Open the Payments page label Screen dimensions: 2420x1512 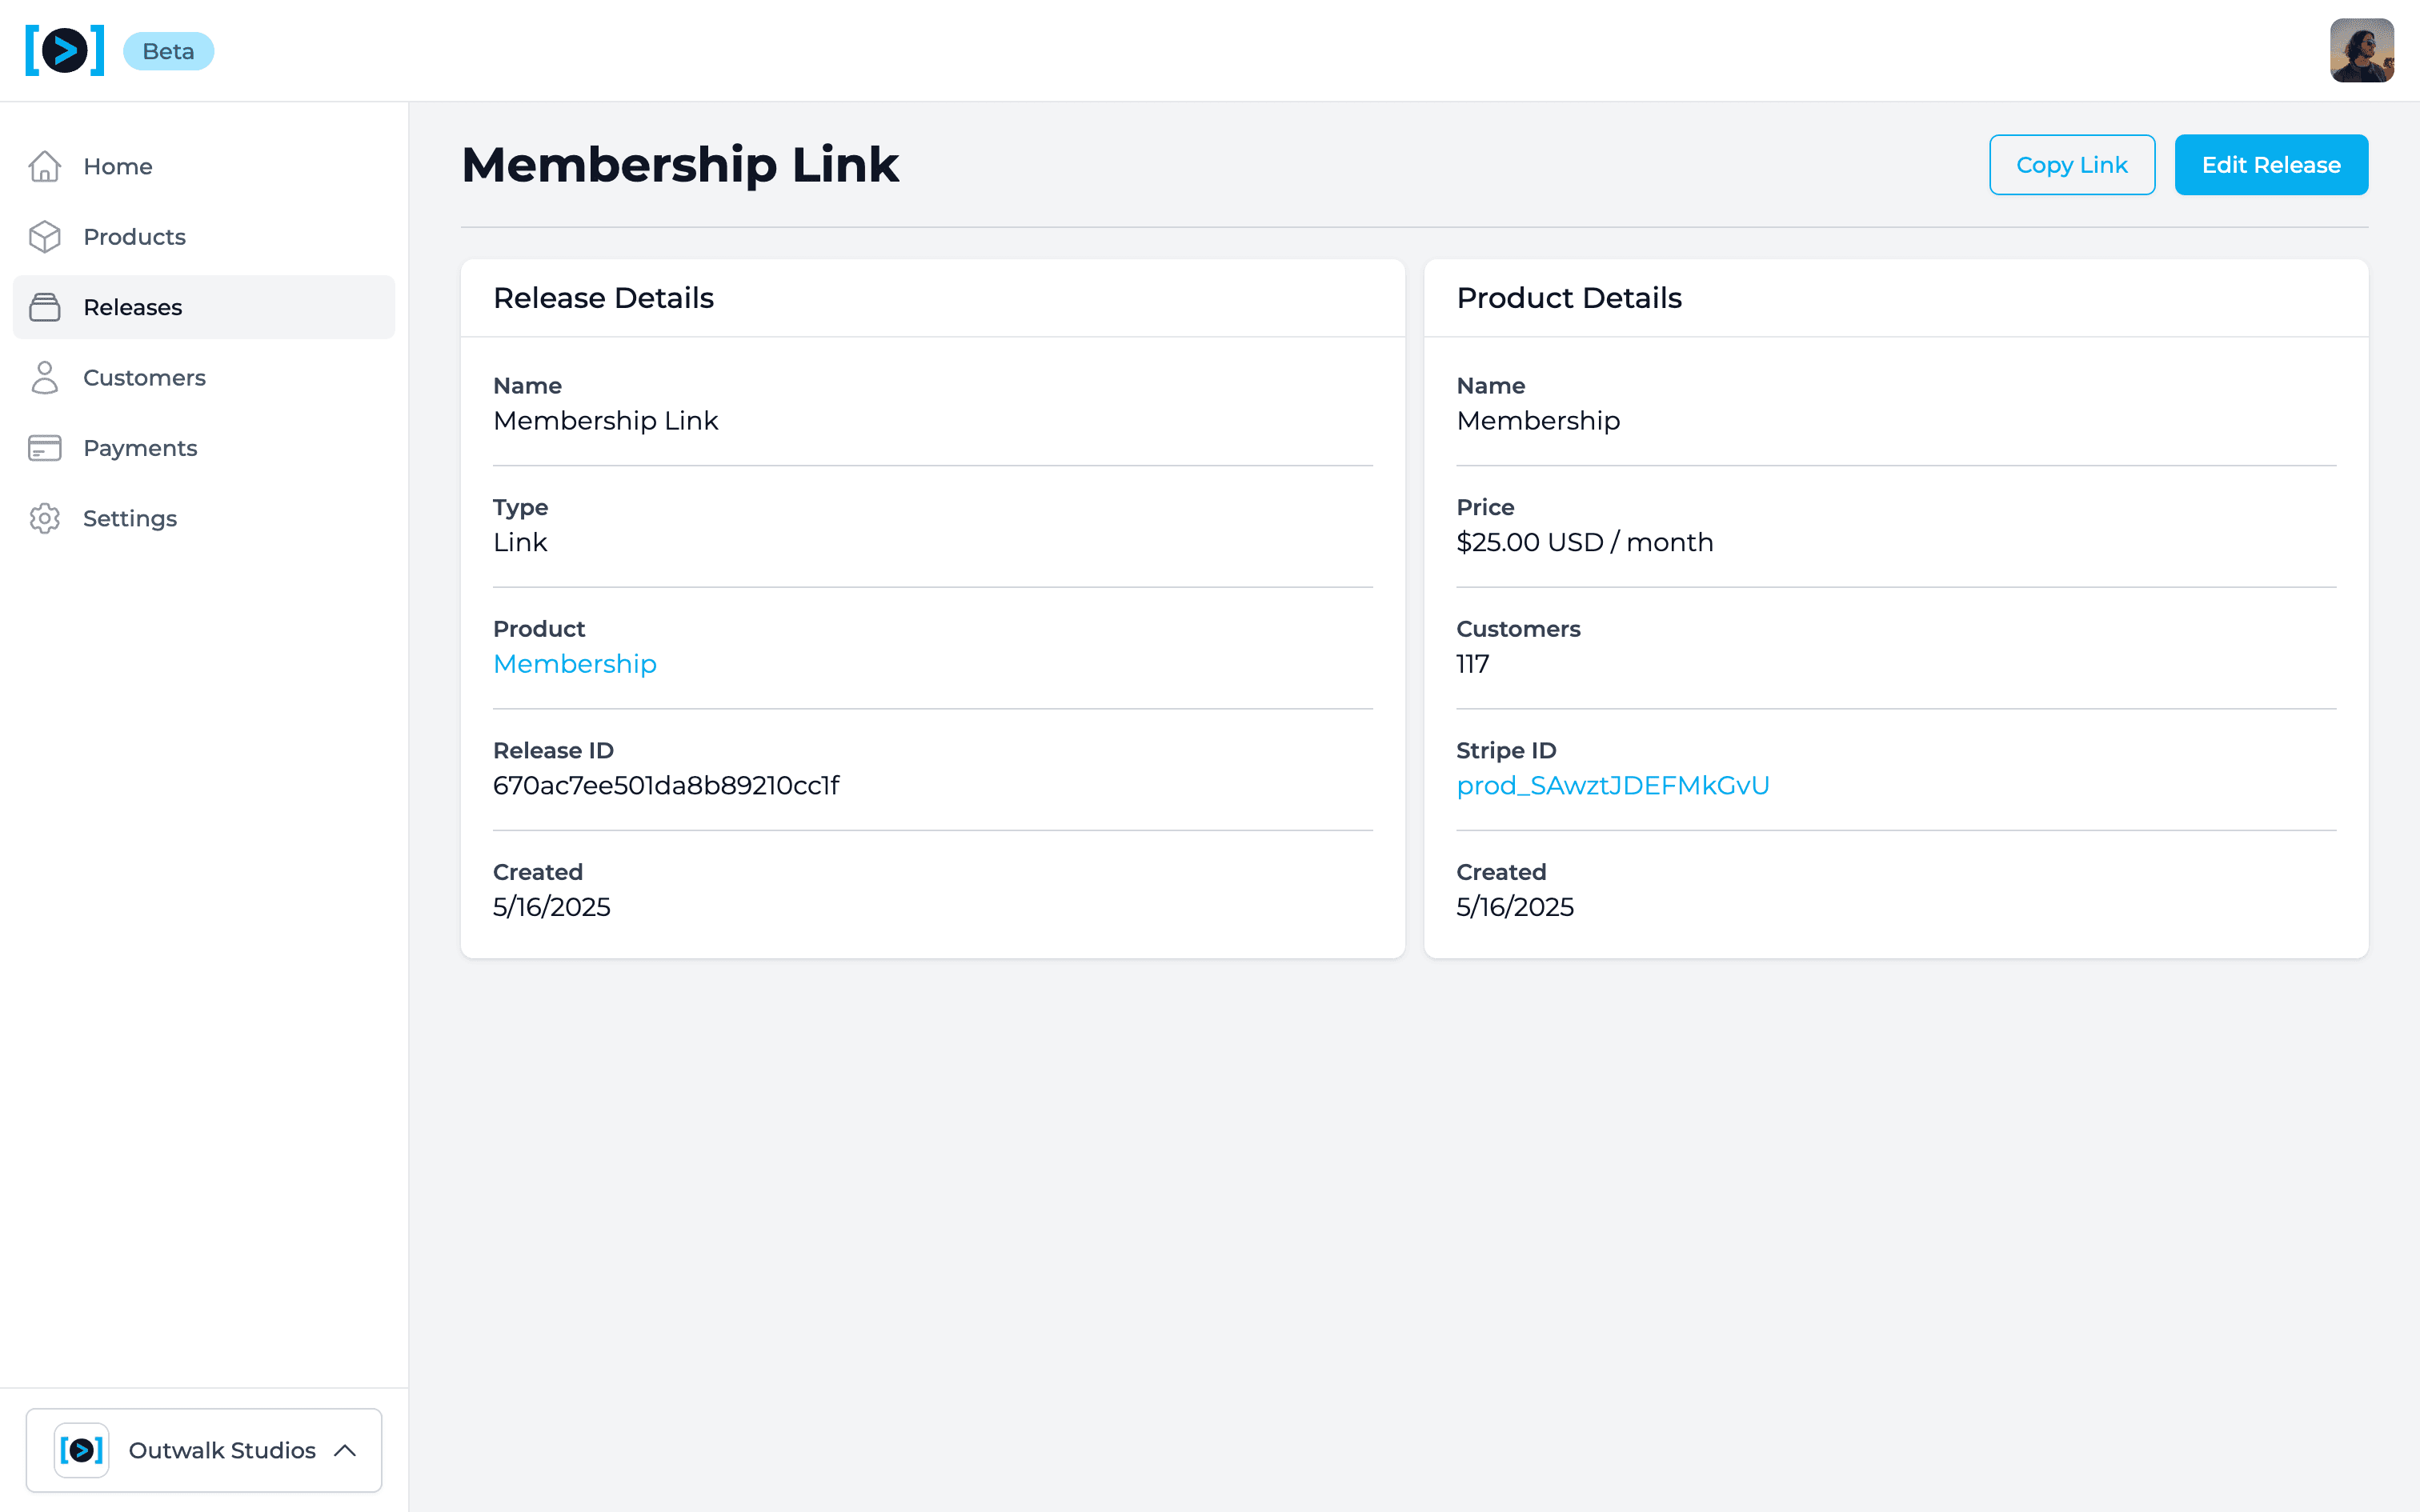pos(141,448)
